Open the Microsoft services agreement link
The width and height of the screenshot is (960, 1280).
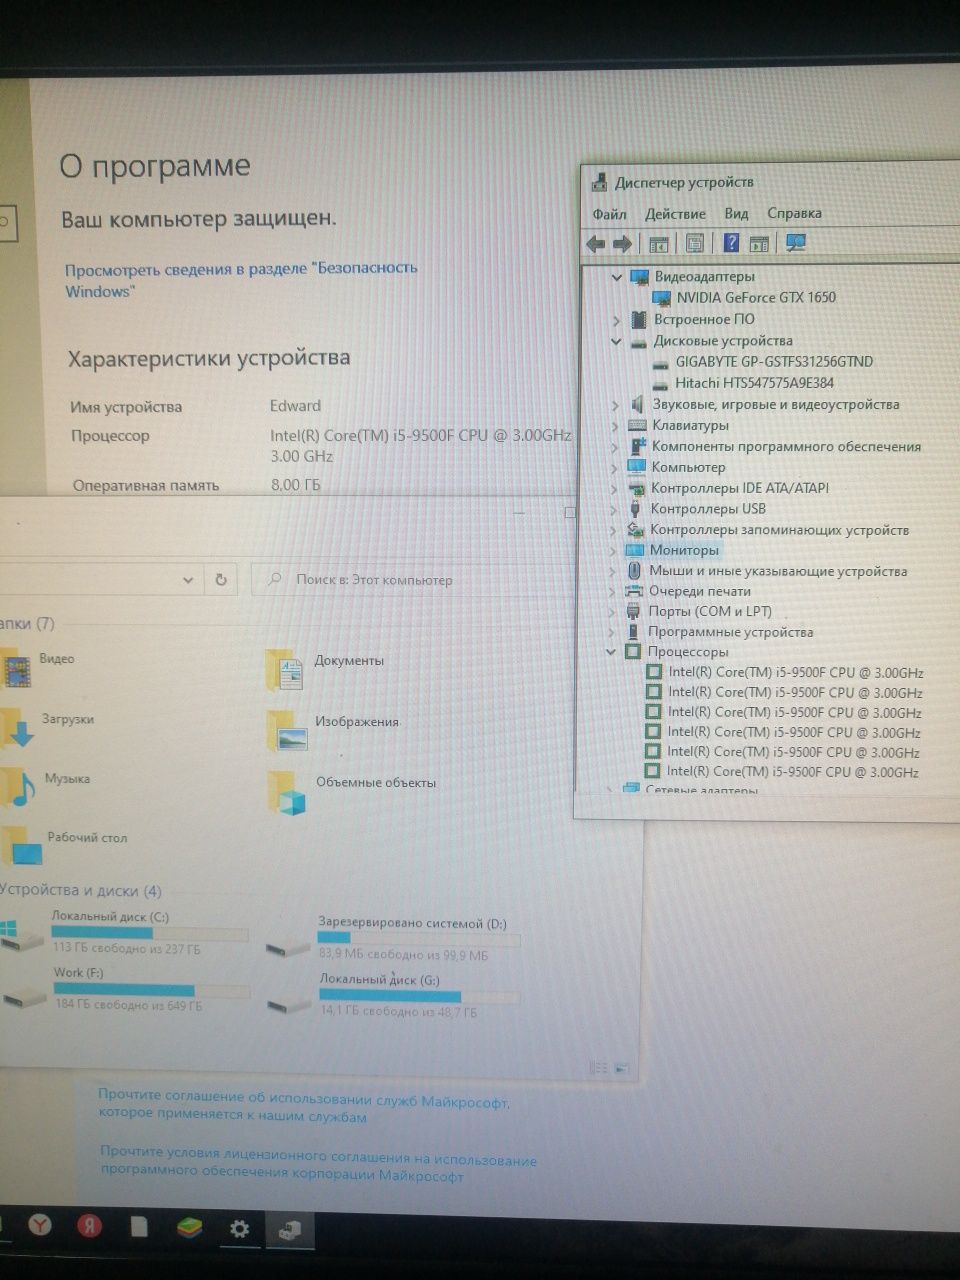tap(304, 1107)
